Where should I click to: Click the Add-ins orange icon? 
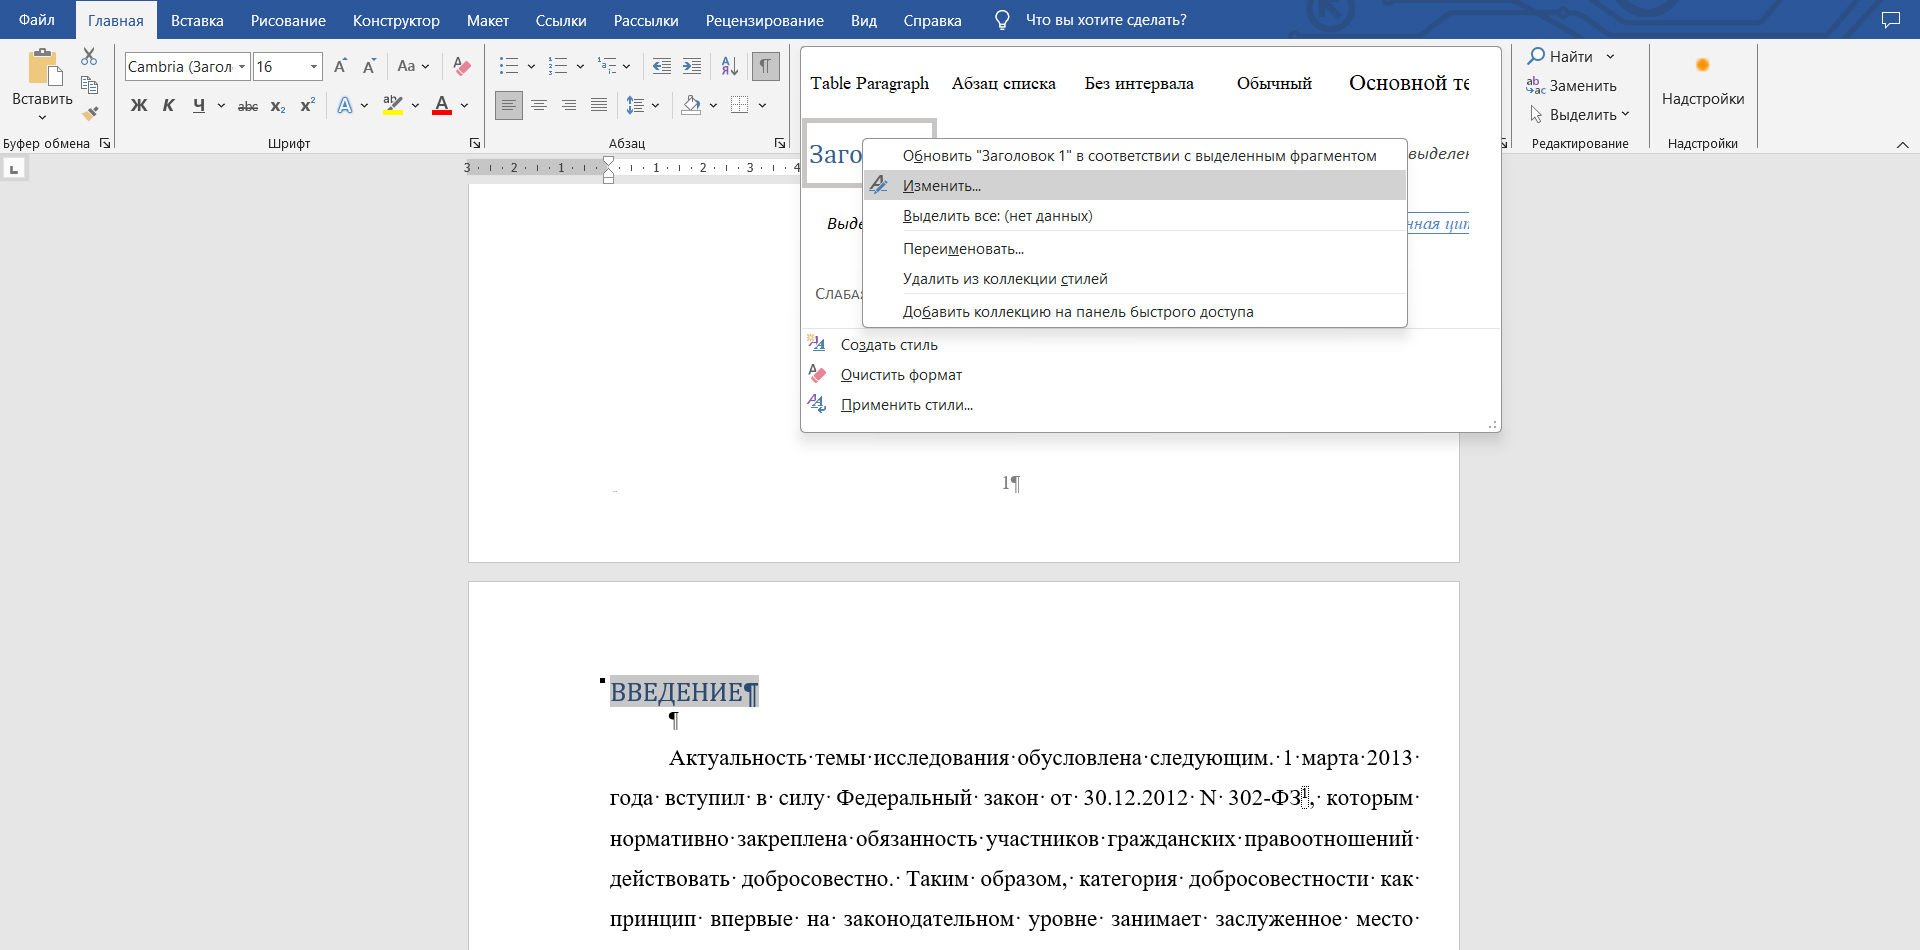click(x=1702, y=65)
